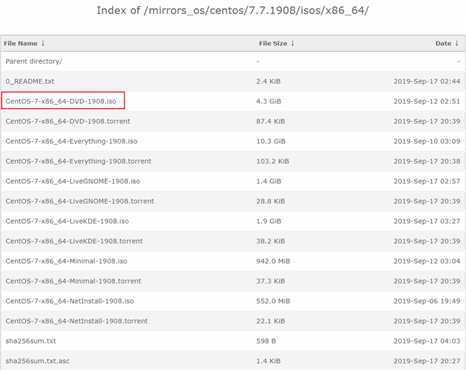Sort the listing by Date column
Viewport: 466px width, 371px height.
point(443,44)
